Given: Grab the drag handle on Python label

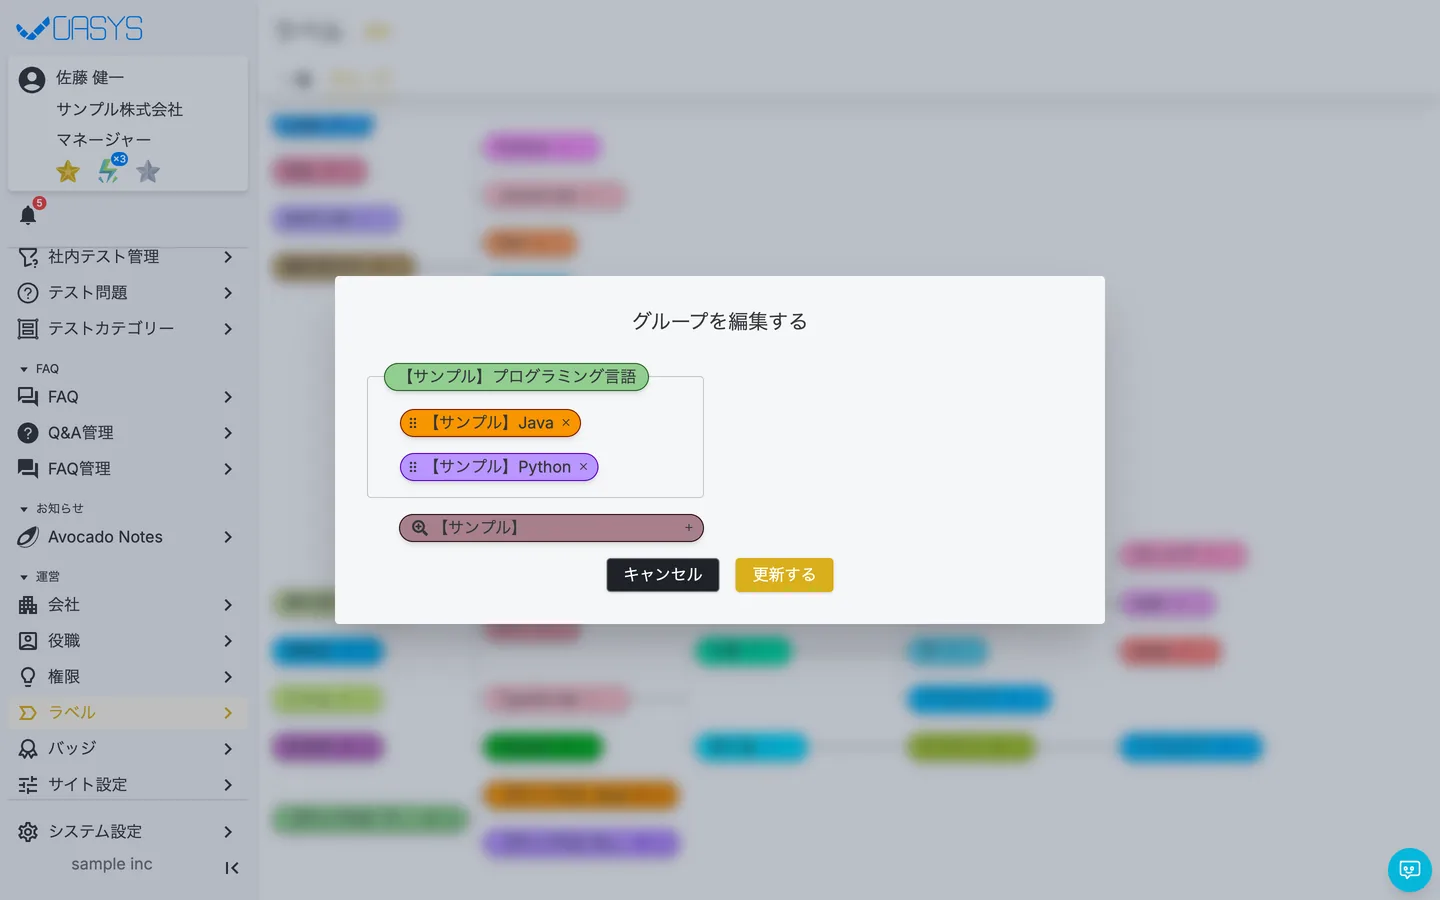Looking at the screenshot, I should click(x=413, y=467).
